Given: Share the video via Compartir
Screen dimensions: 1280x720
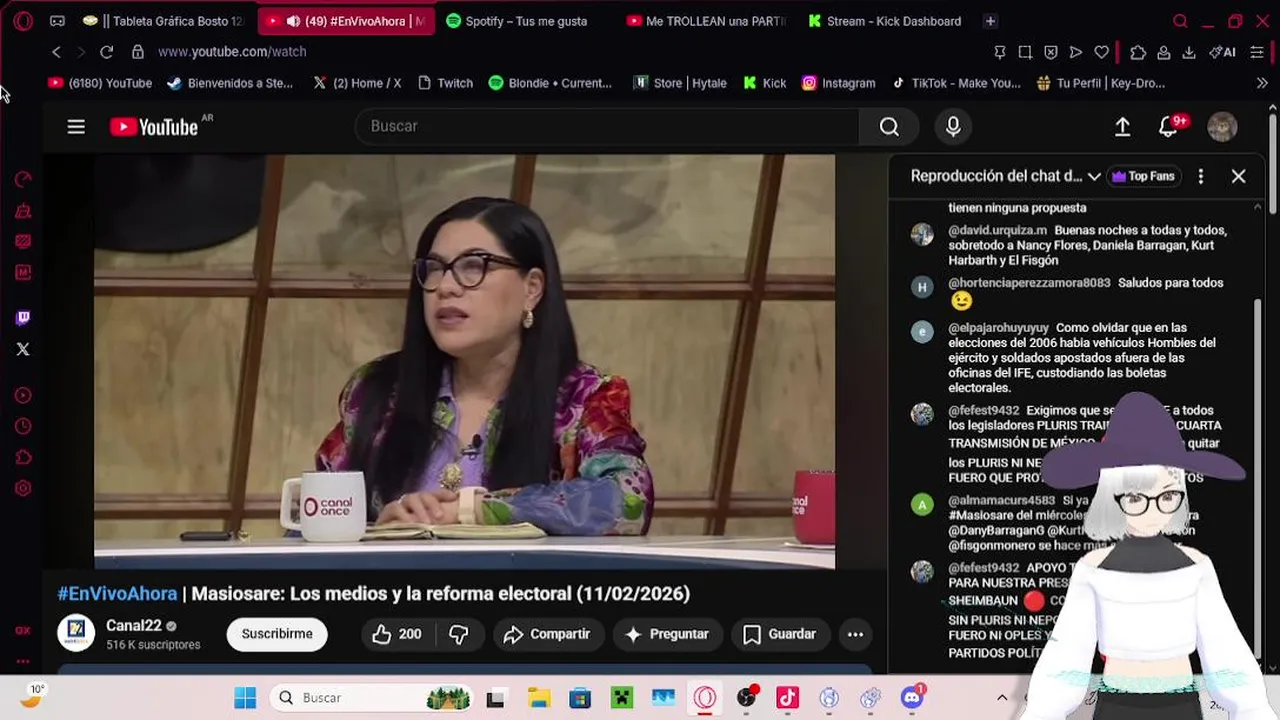Looking at the screenshot, I should tap(547, 634).
